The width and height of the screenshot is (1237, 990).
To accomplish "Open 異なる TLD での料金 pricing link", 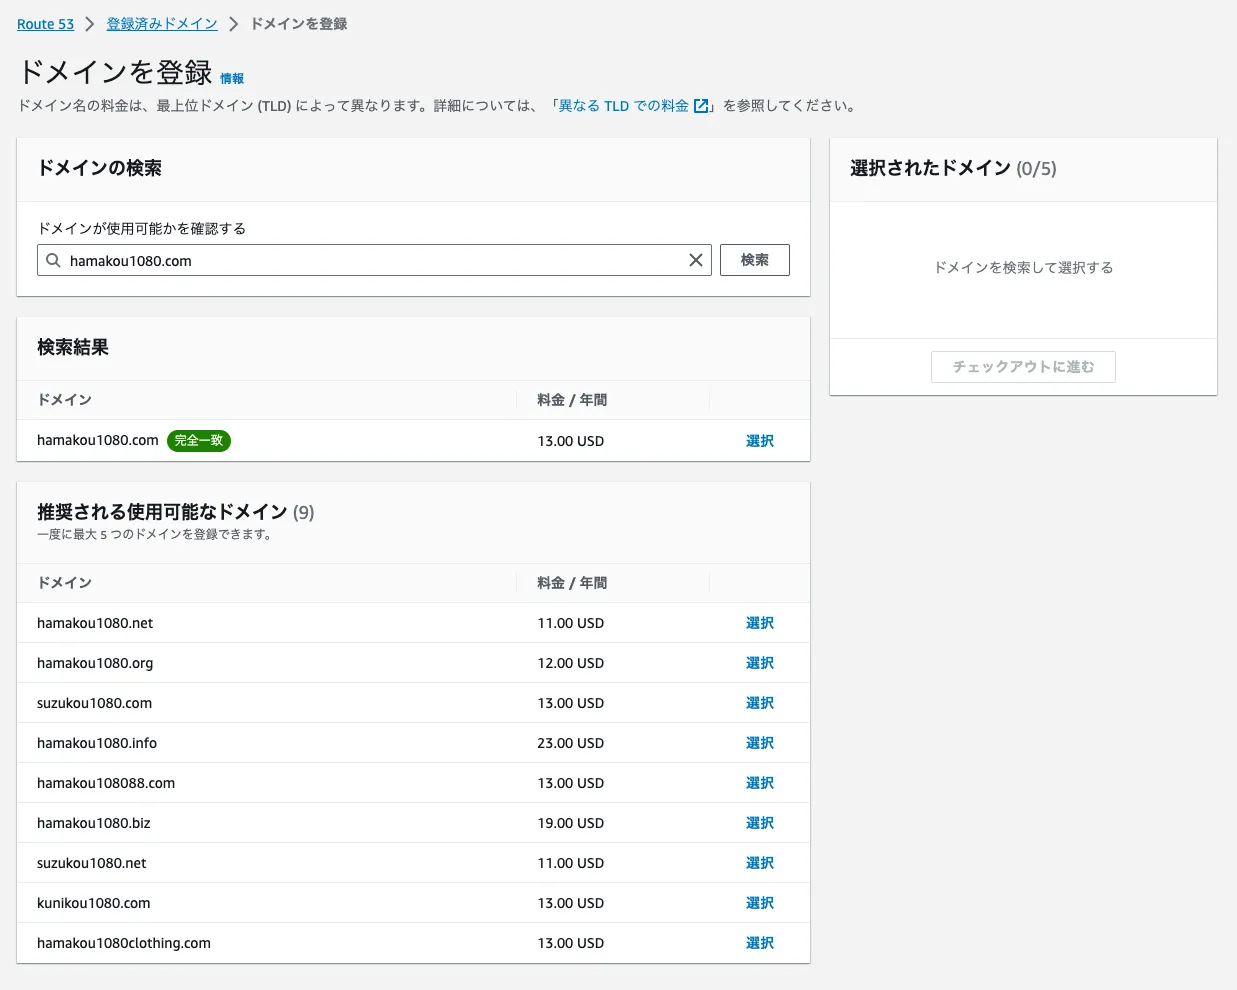I will pyautogui.click(x=622, y=106).
